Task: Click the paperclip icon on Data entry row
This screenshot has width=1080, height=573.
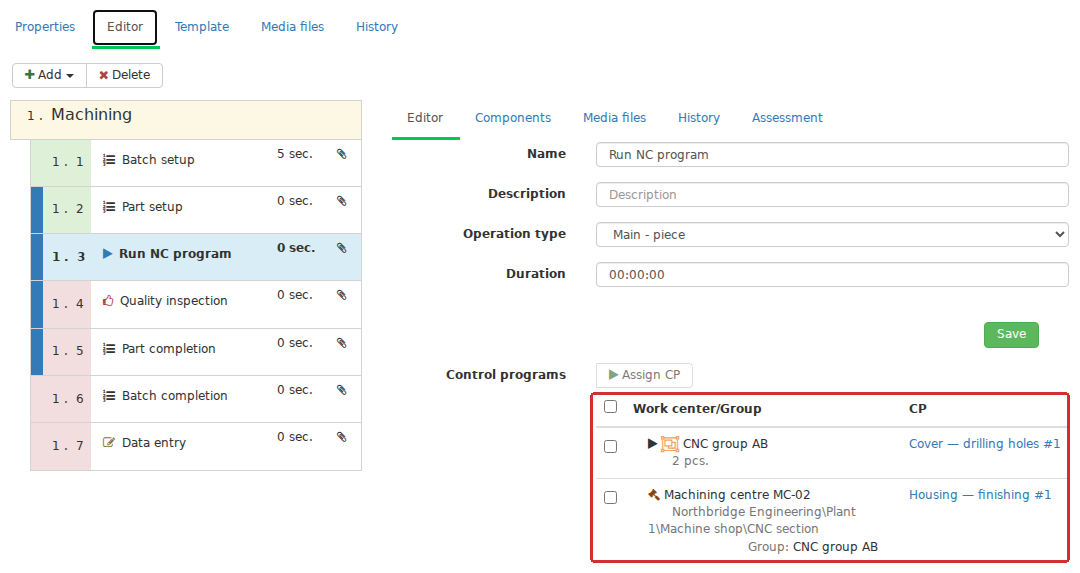Action: [342, 437]
